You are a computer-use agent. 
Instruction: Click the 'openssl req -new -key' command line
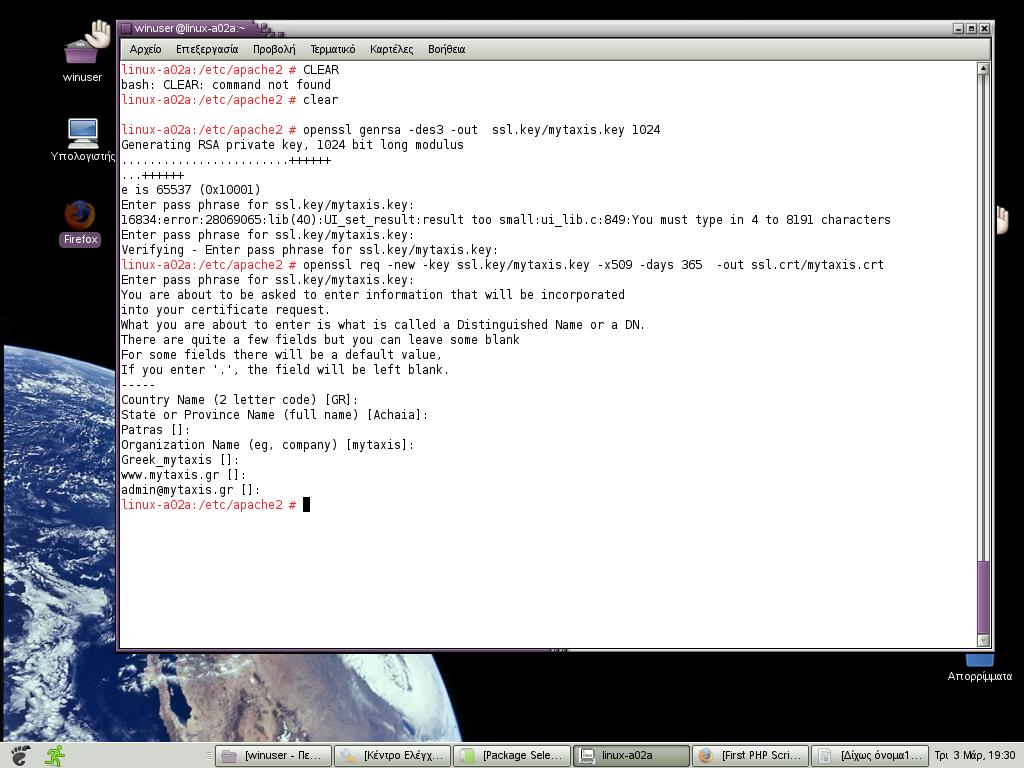coord(502,265)
